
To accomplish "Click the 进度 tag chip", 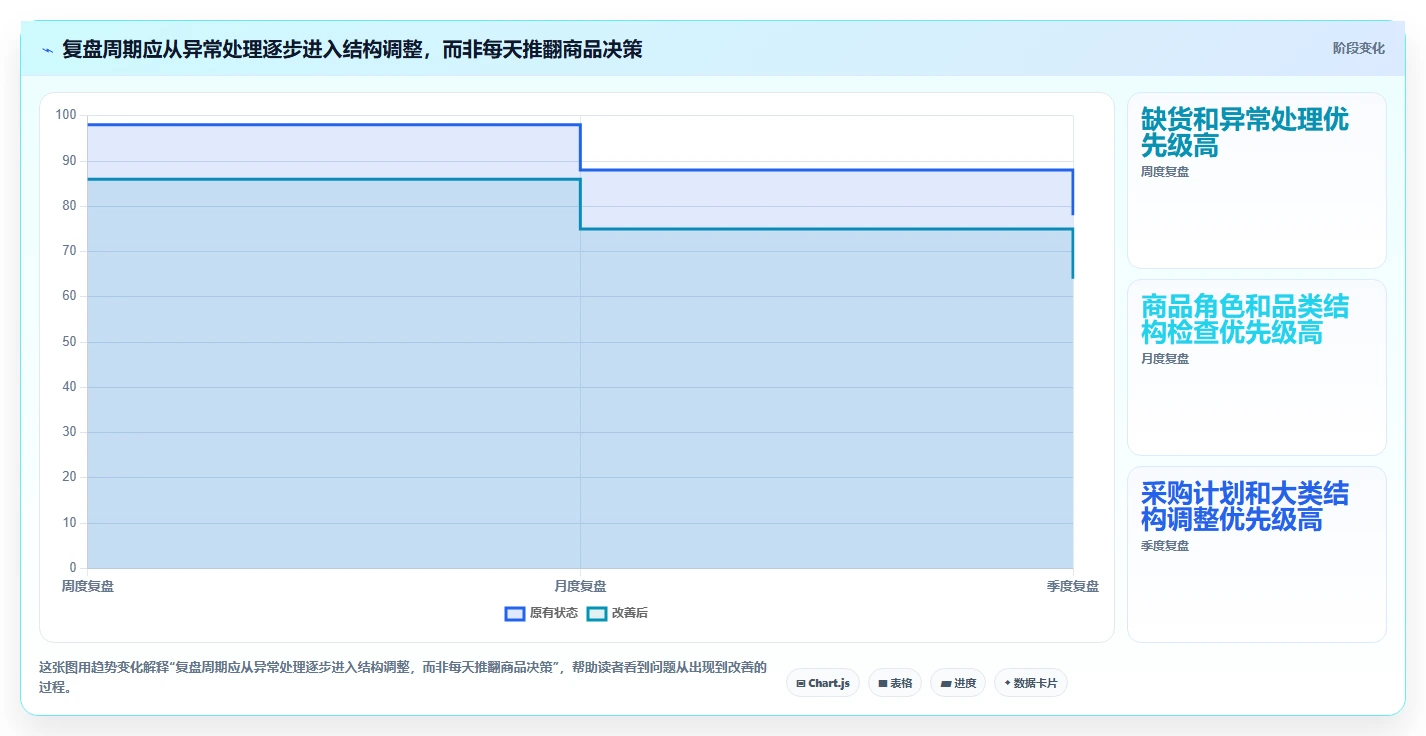I will 958,683.
